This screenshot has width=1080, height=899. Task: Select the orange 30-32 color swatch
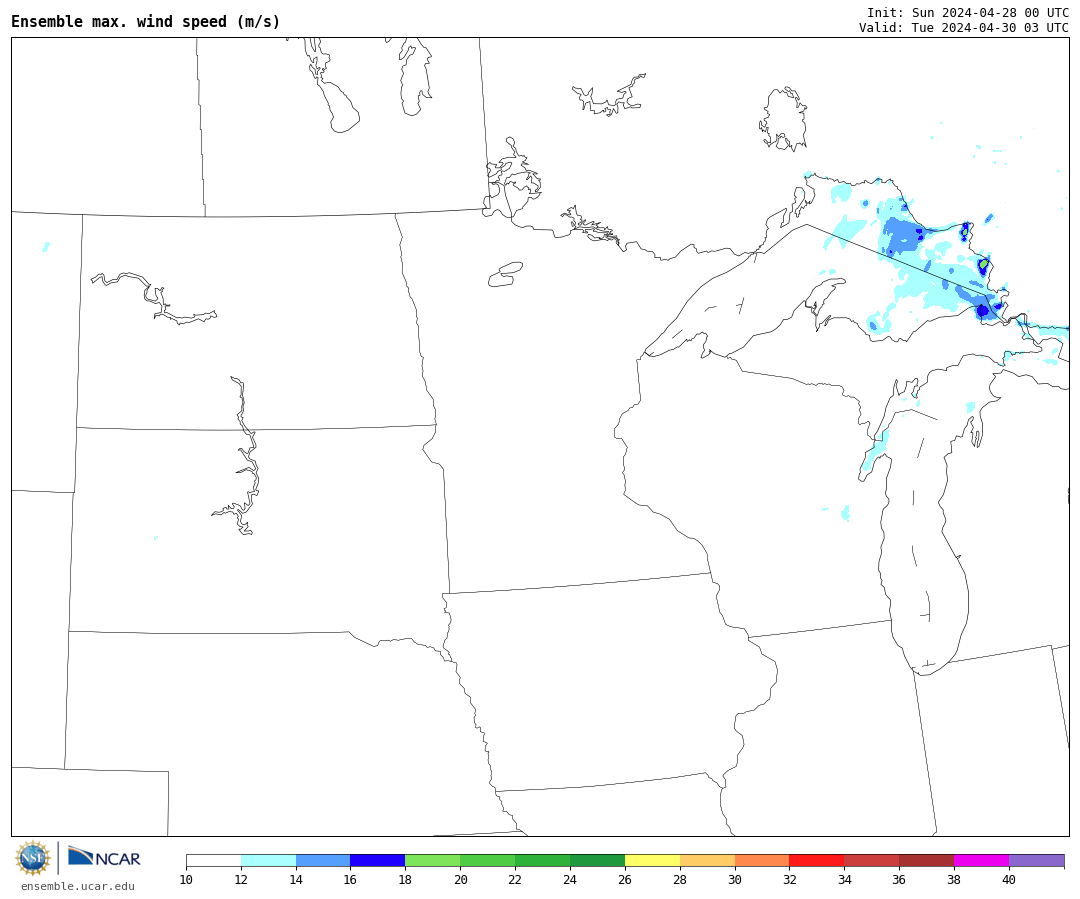762,860
